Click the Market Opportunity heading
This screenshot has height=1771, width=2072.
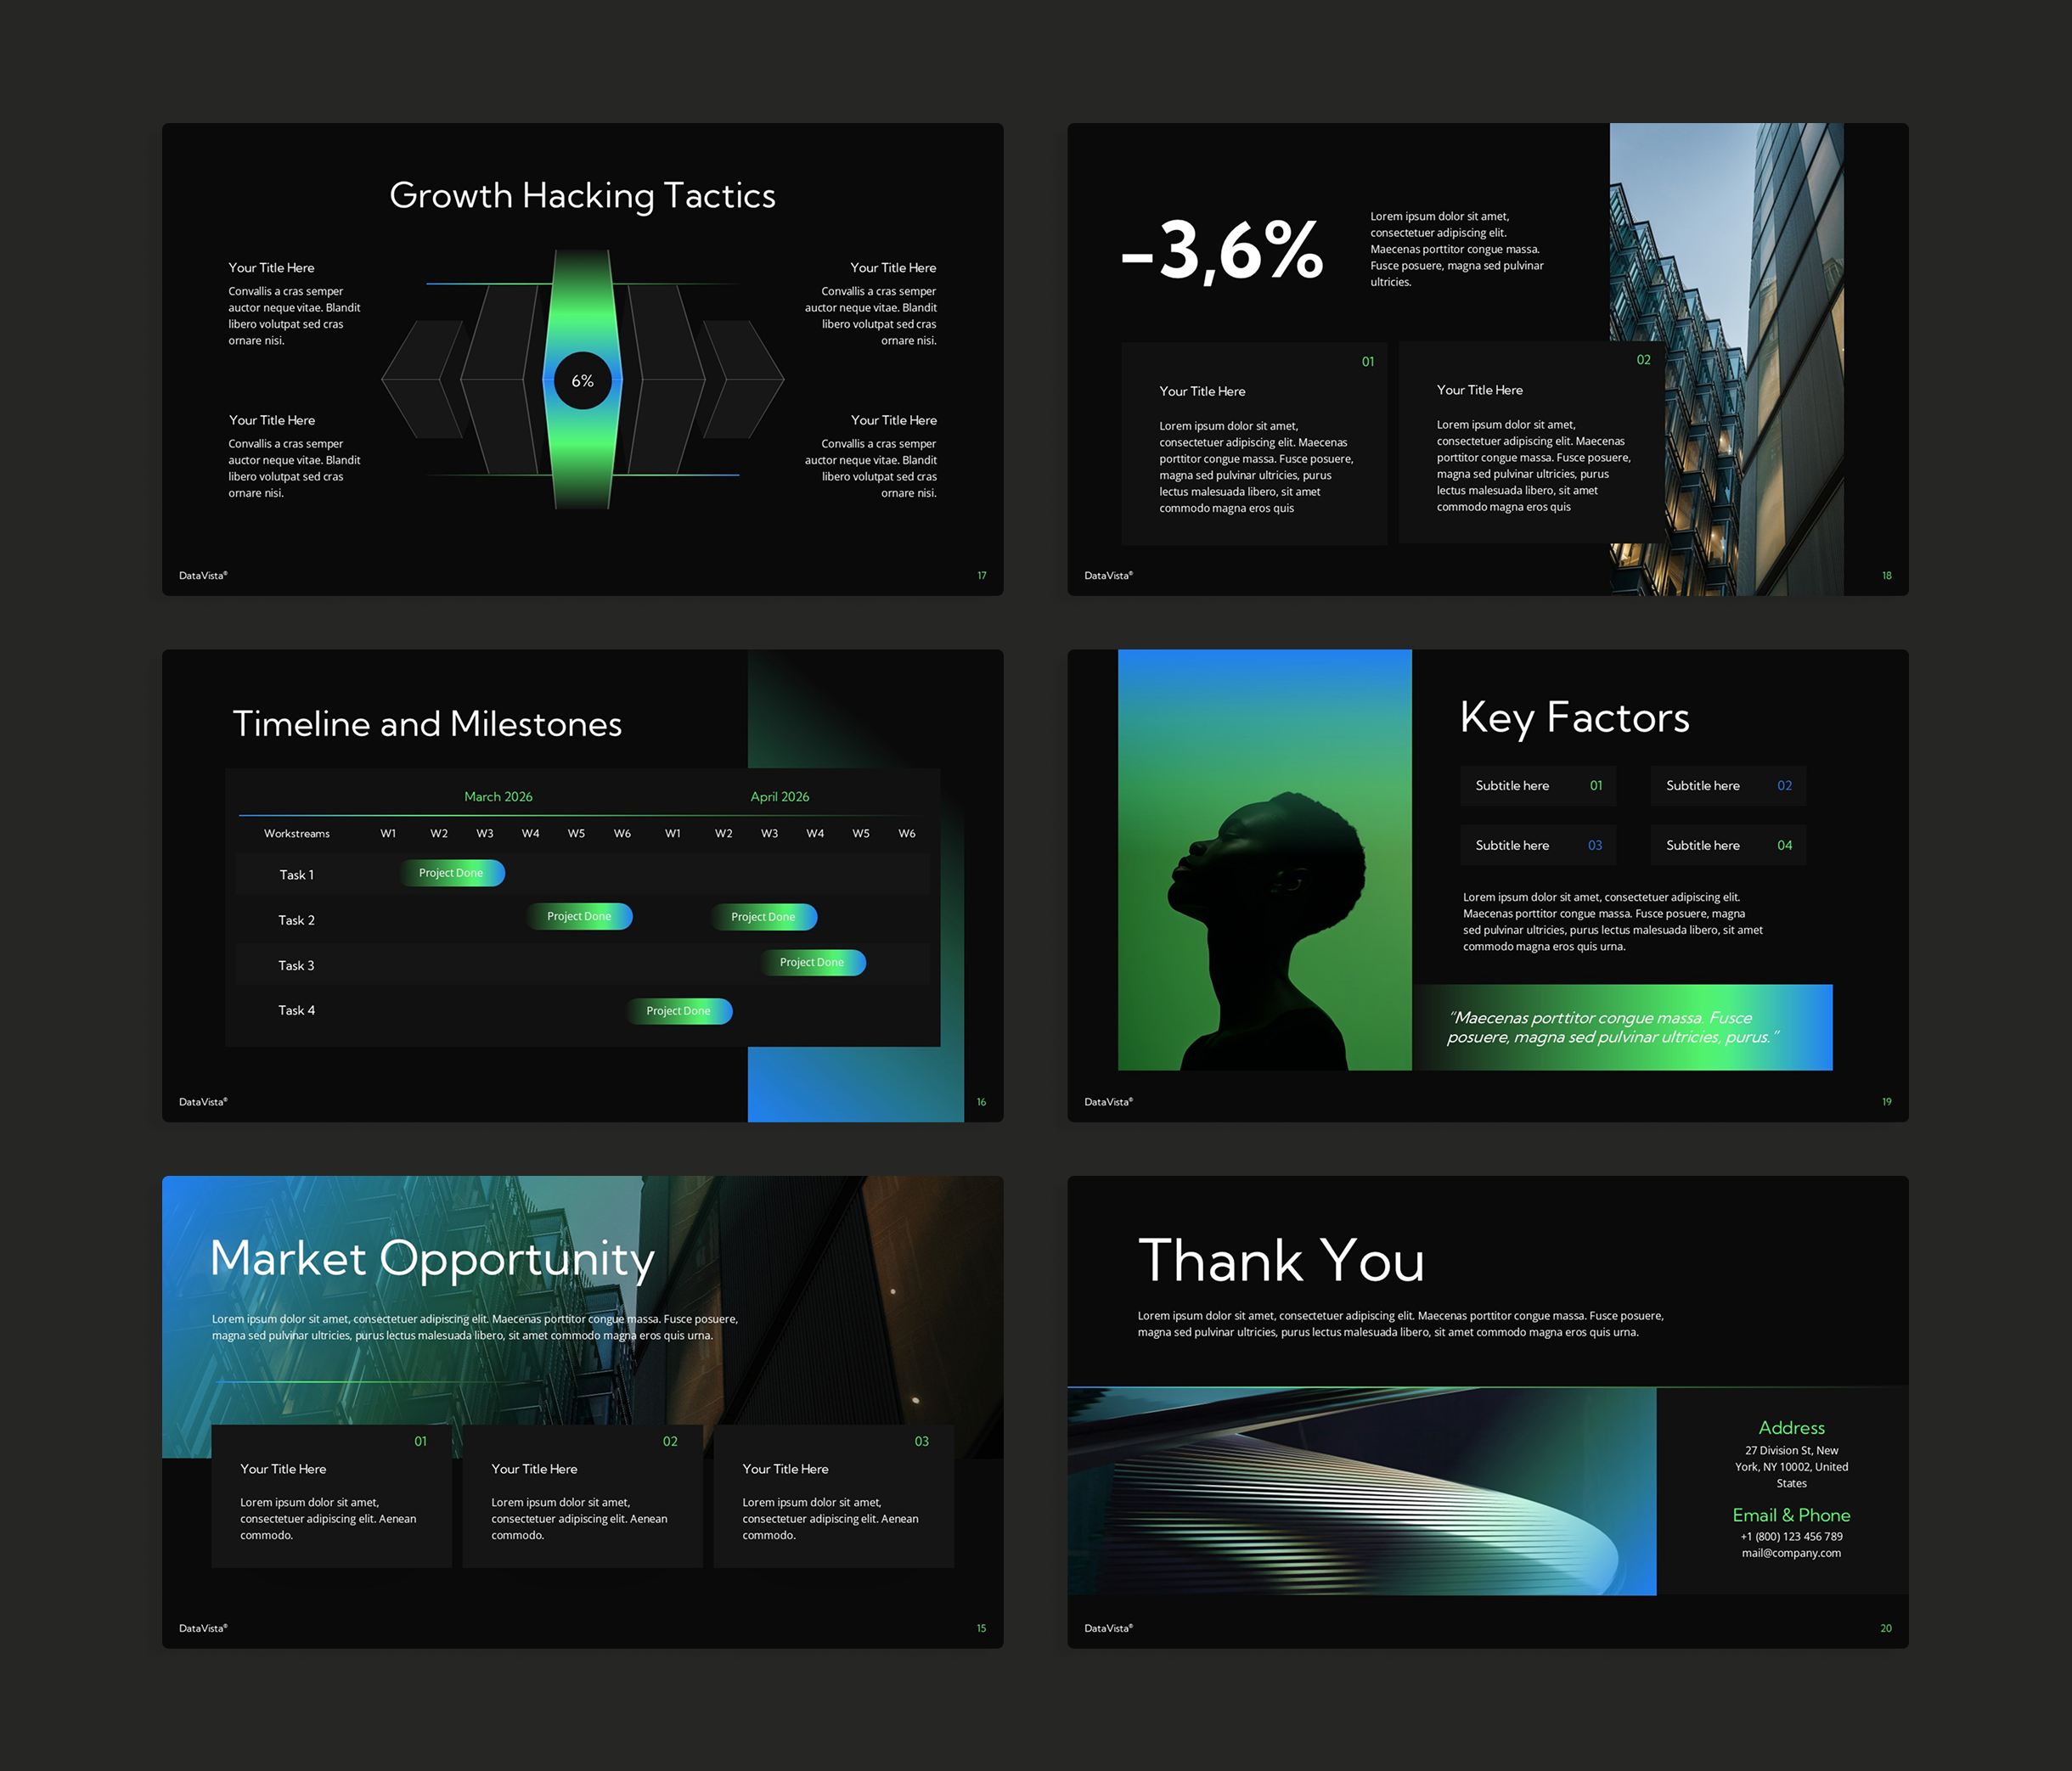pyautogui.click(x=432, y=1258)
